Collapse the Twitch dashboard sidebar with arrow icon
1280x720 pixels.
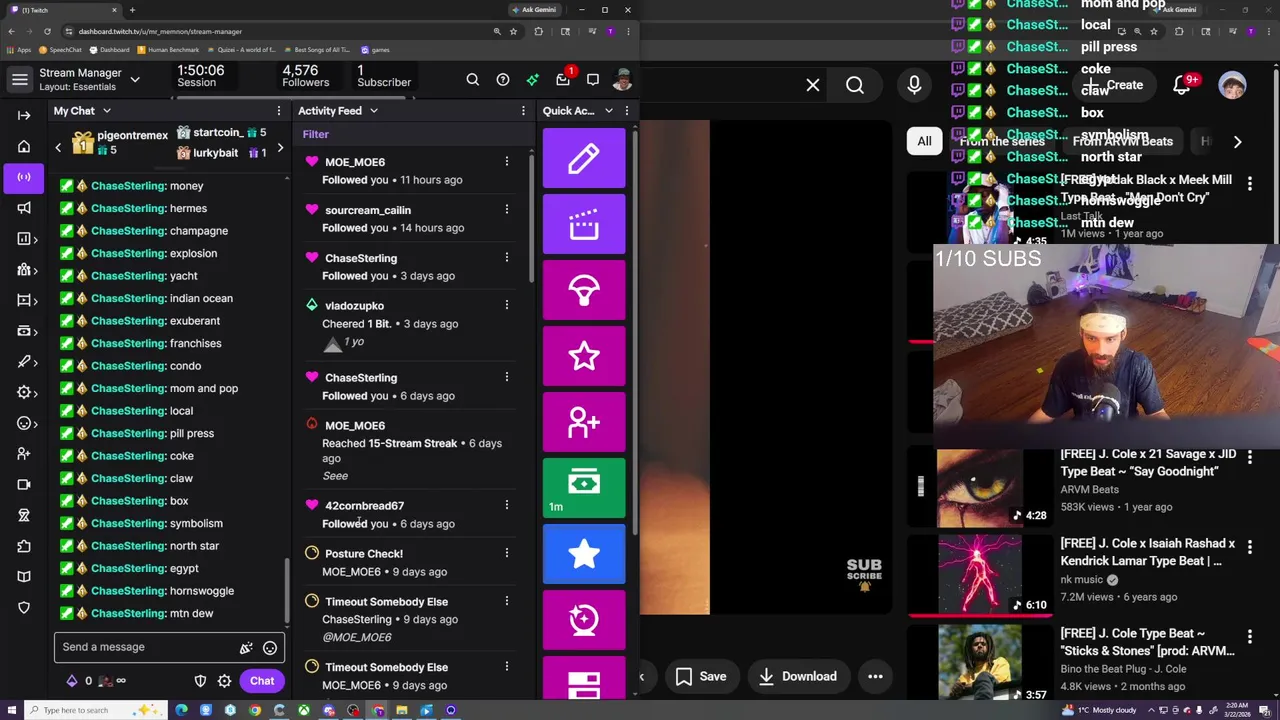click(x=24, y=115)
